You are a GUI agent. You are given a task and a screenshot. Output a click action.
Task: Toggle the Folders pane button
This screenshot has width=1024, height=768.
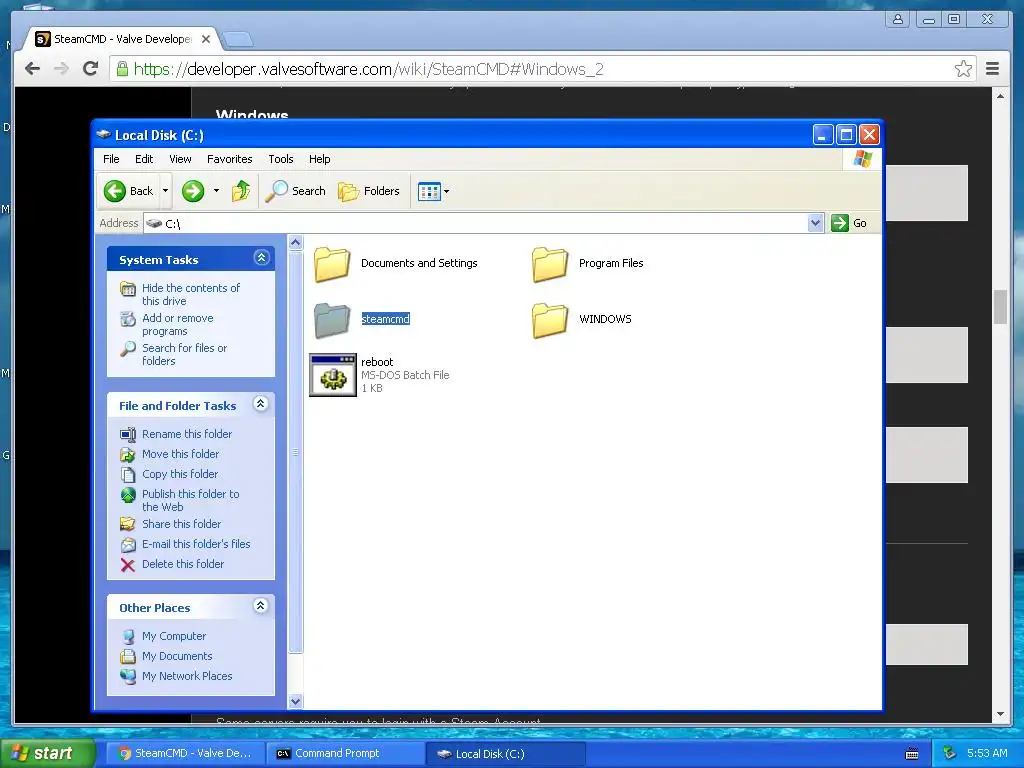click(368, 191)
